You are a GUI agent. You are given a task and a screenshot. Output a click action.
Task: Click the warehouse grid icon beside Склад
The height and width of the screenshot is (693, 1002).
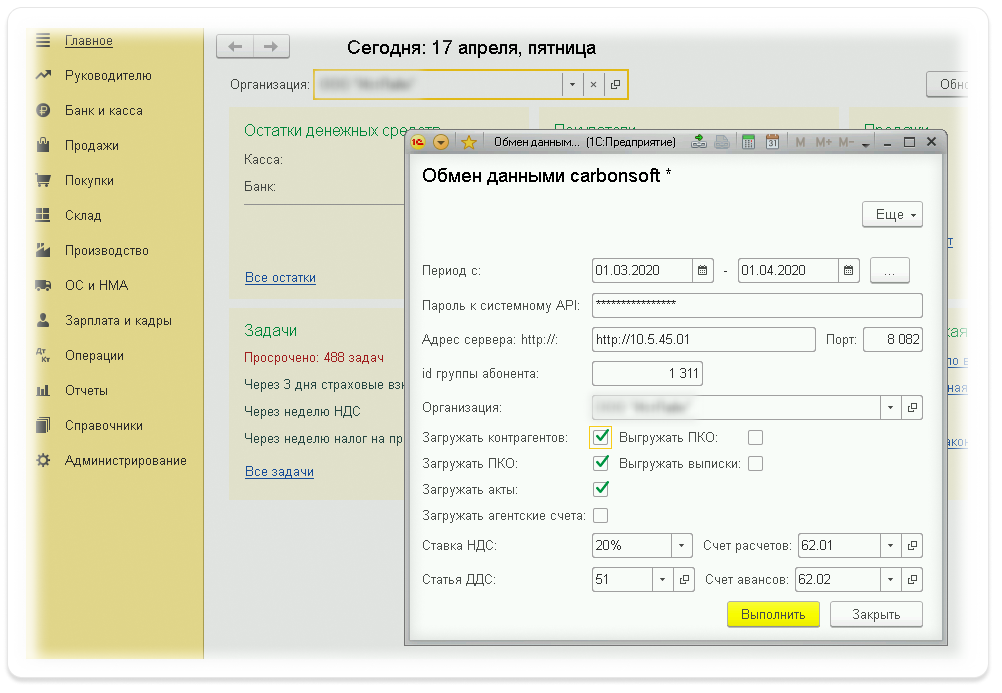[x=43, y=215]
